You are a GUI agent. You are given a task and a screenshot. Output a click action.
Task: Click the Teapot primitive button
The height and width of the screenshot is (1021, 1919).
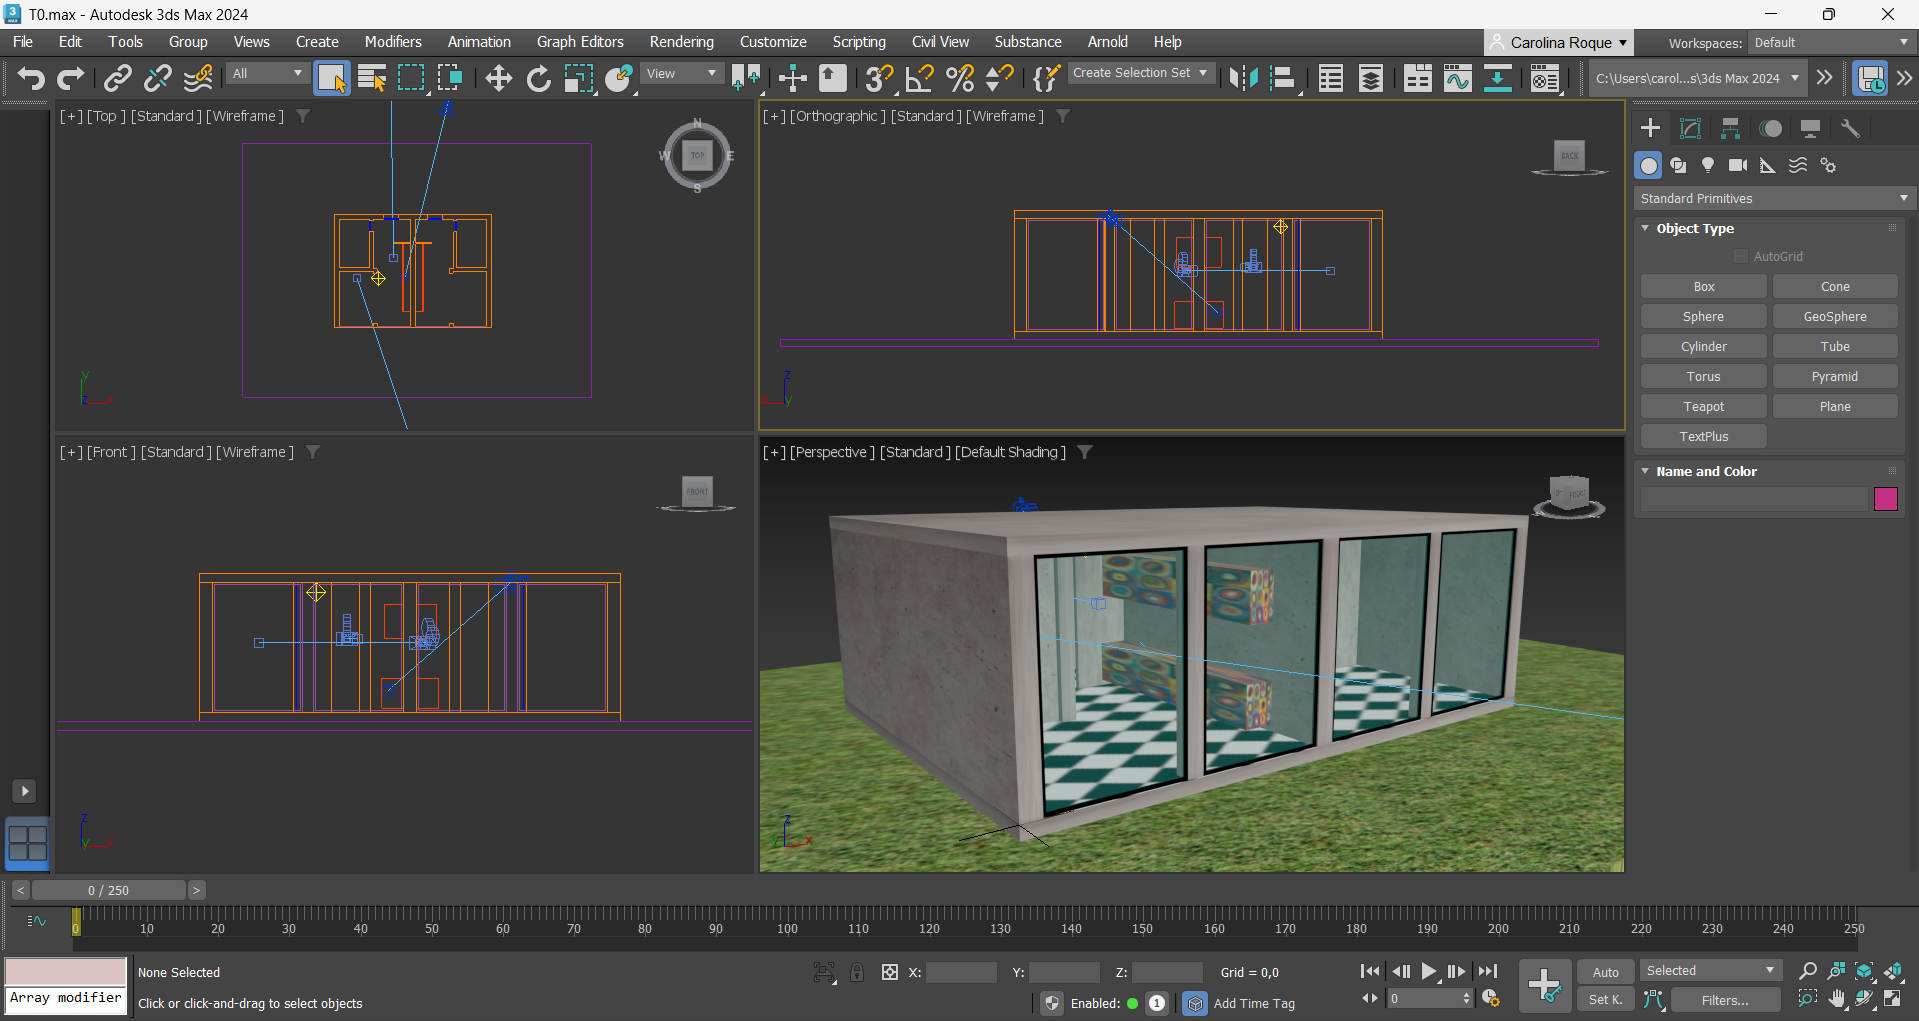tap(1703, 407)
